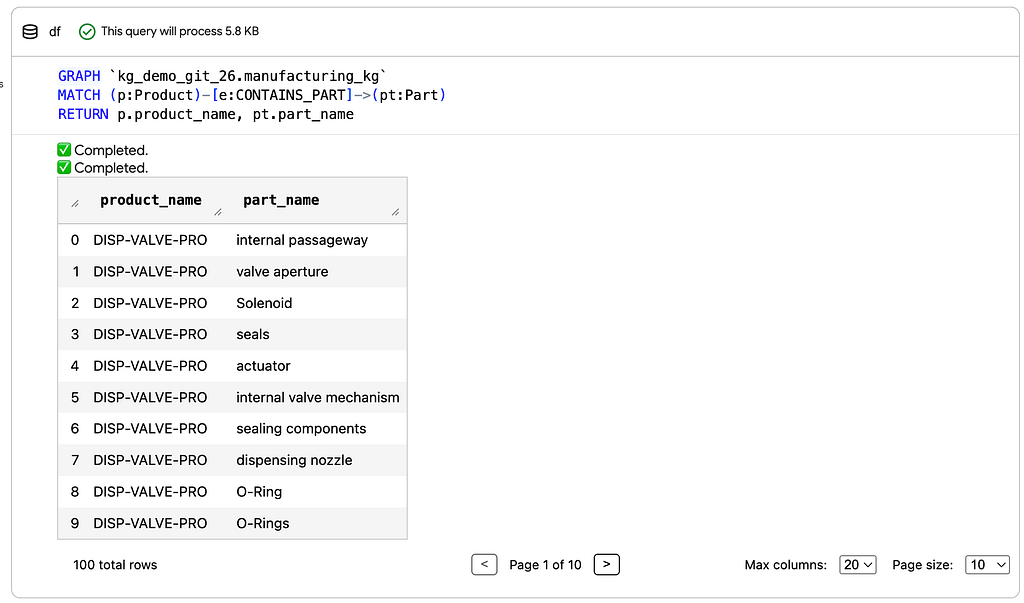This screenshot has width=1024, height=603.
Task: Click DISP-VALVE-PRO in row 4
Action: click(150, 366)
